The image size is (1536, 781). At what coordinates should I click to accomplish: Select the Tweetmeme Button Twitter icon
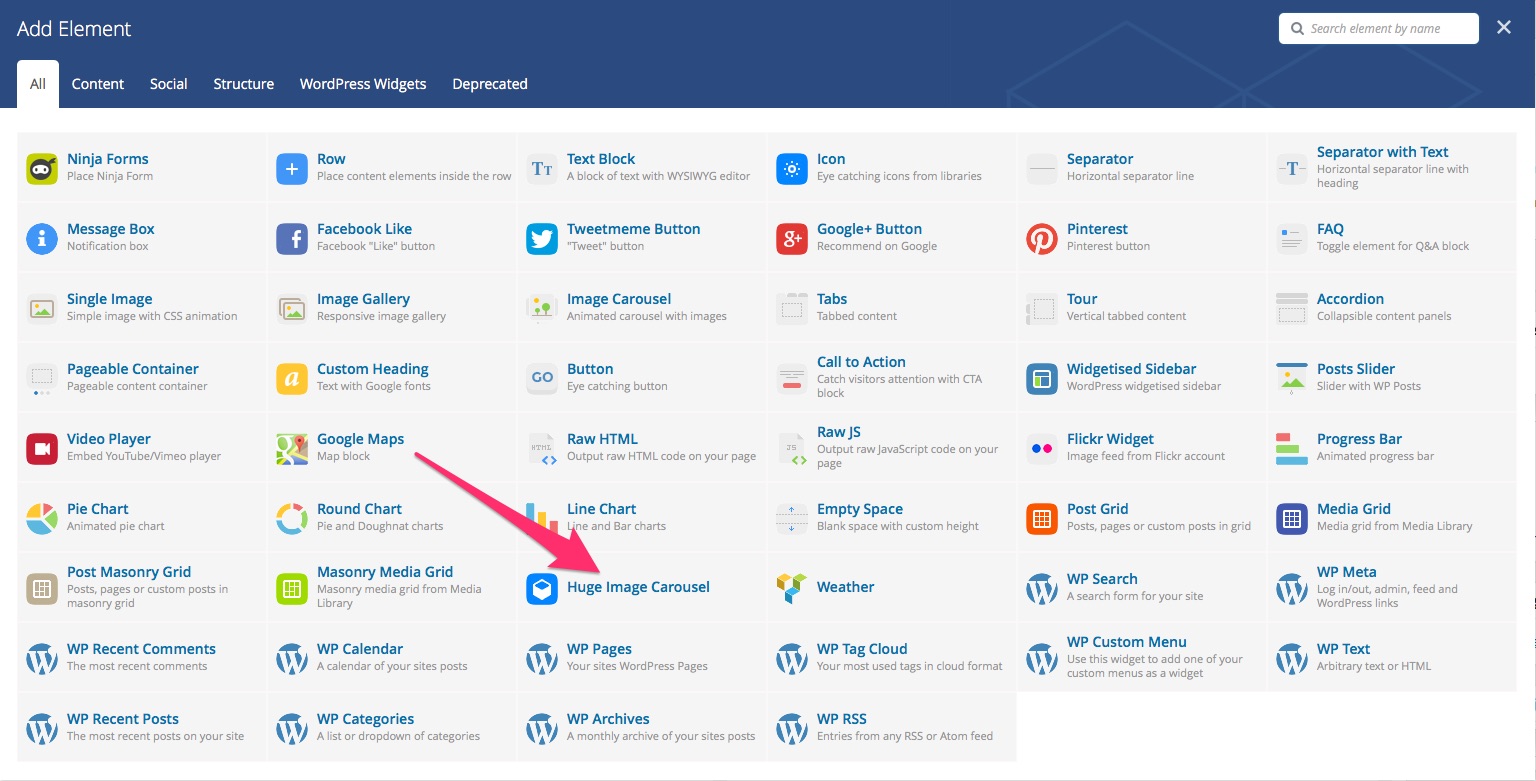[x=542, y=239]
